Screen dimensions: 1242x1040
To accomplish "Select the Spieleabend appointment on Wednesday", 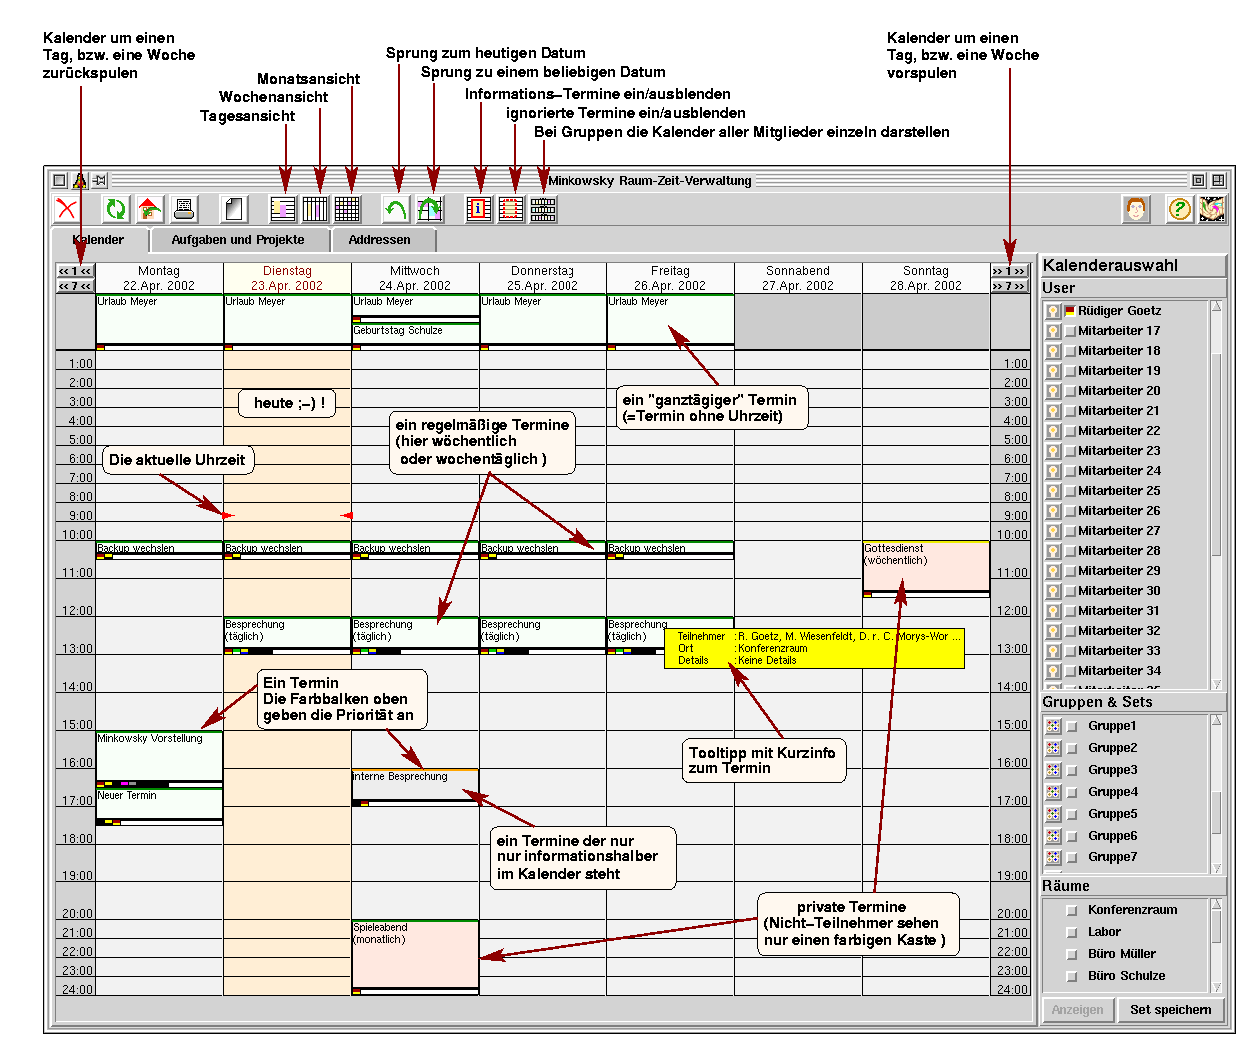I will [415, 957].
